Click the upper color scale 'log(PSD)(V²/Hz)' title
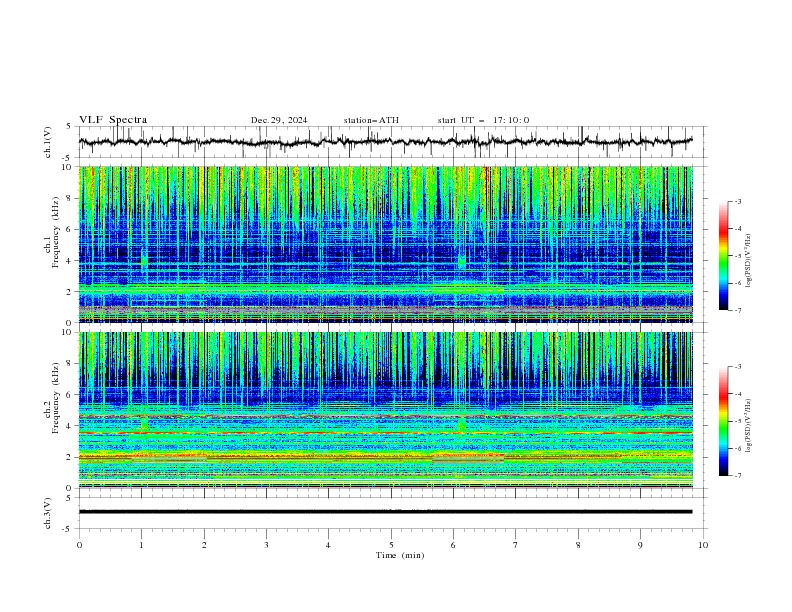 (x=749, y=261)
